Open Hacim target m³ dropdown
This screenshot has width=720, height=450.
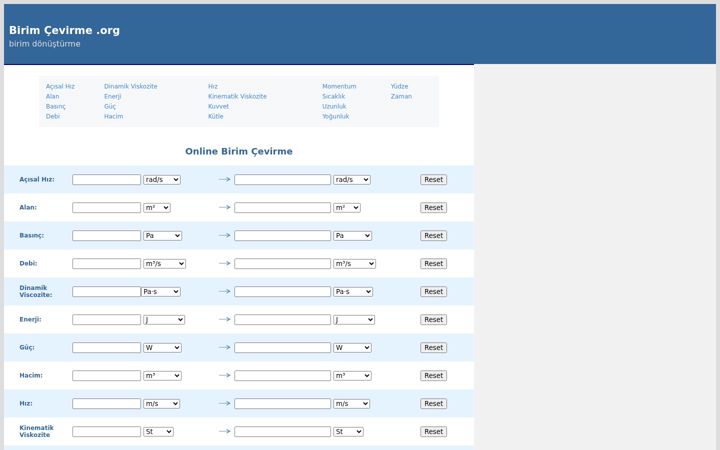coord(352,376)
